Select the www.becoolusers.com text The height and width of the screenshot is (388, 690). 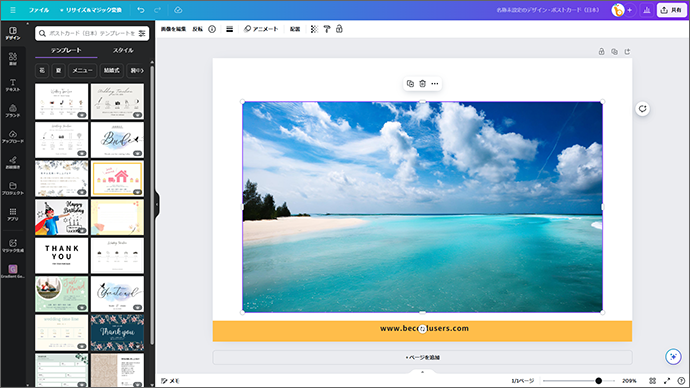(424, 328)
